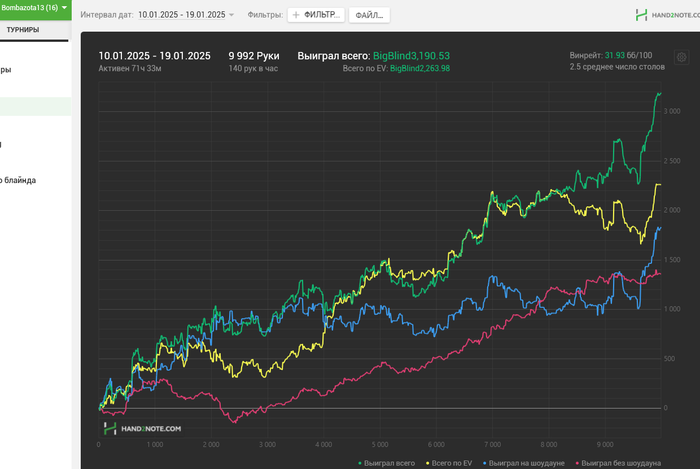Image resolution: width=700 pixels, height=469 pixels.
Task: Select the highlighted green sidebar item
Action: [x=35, y=107]
